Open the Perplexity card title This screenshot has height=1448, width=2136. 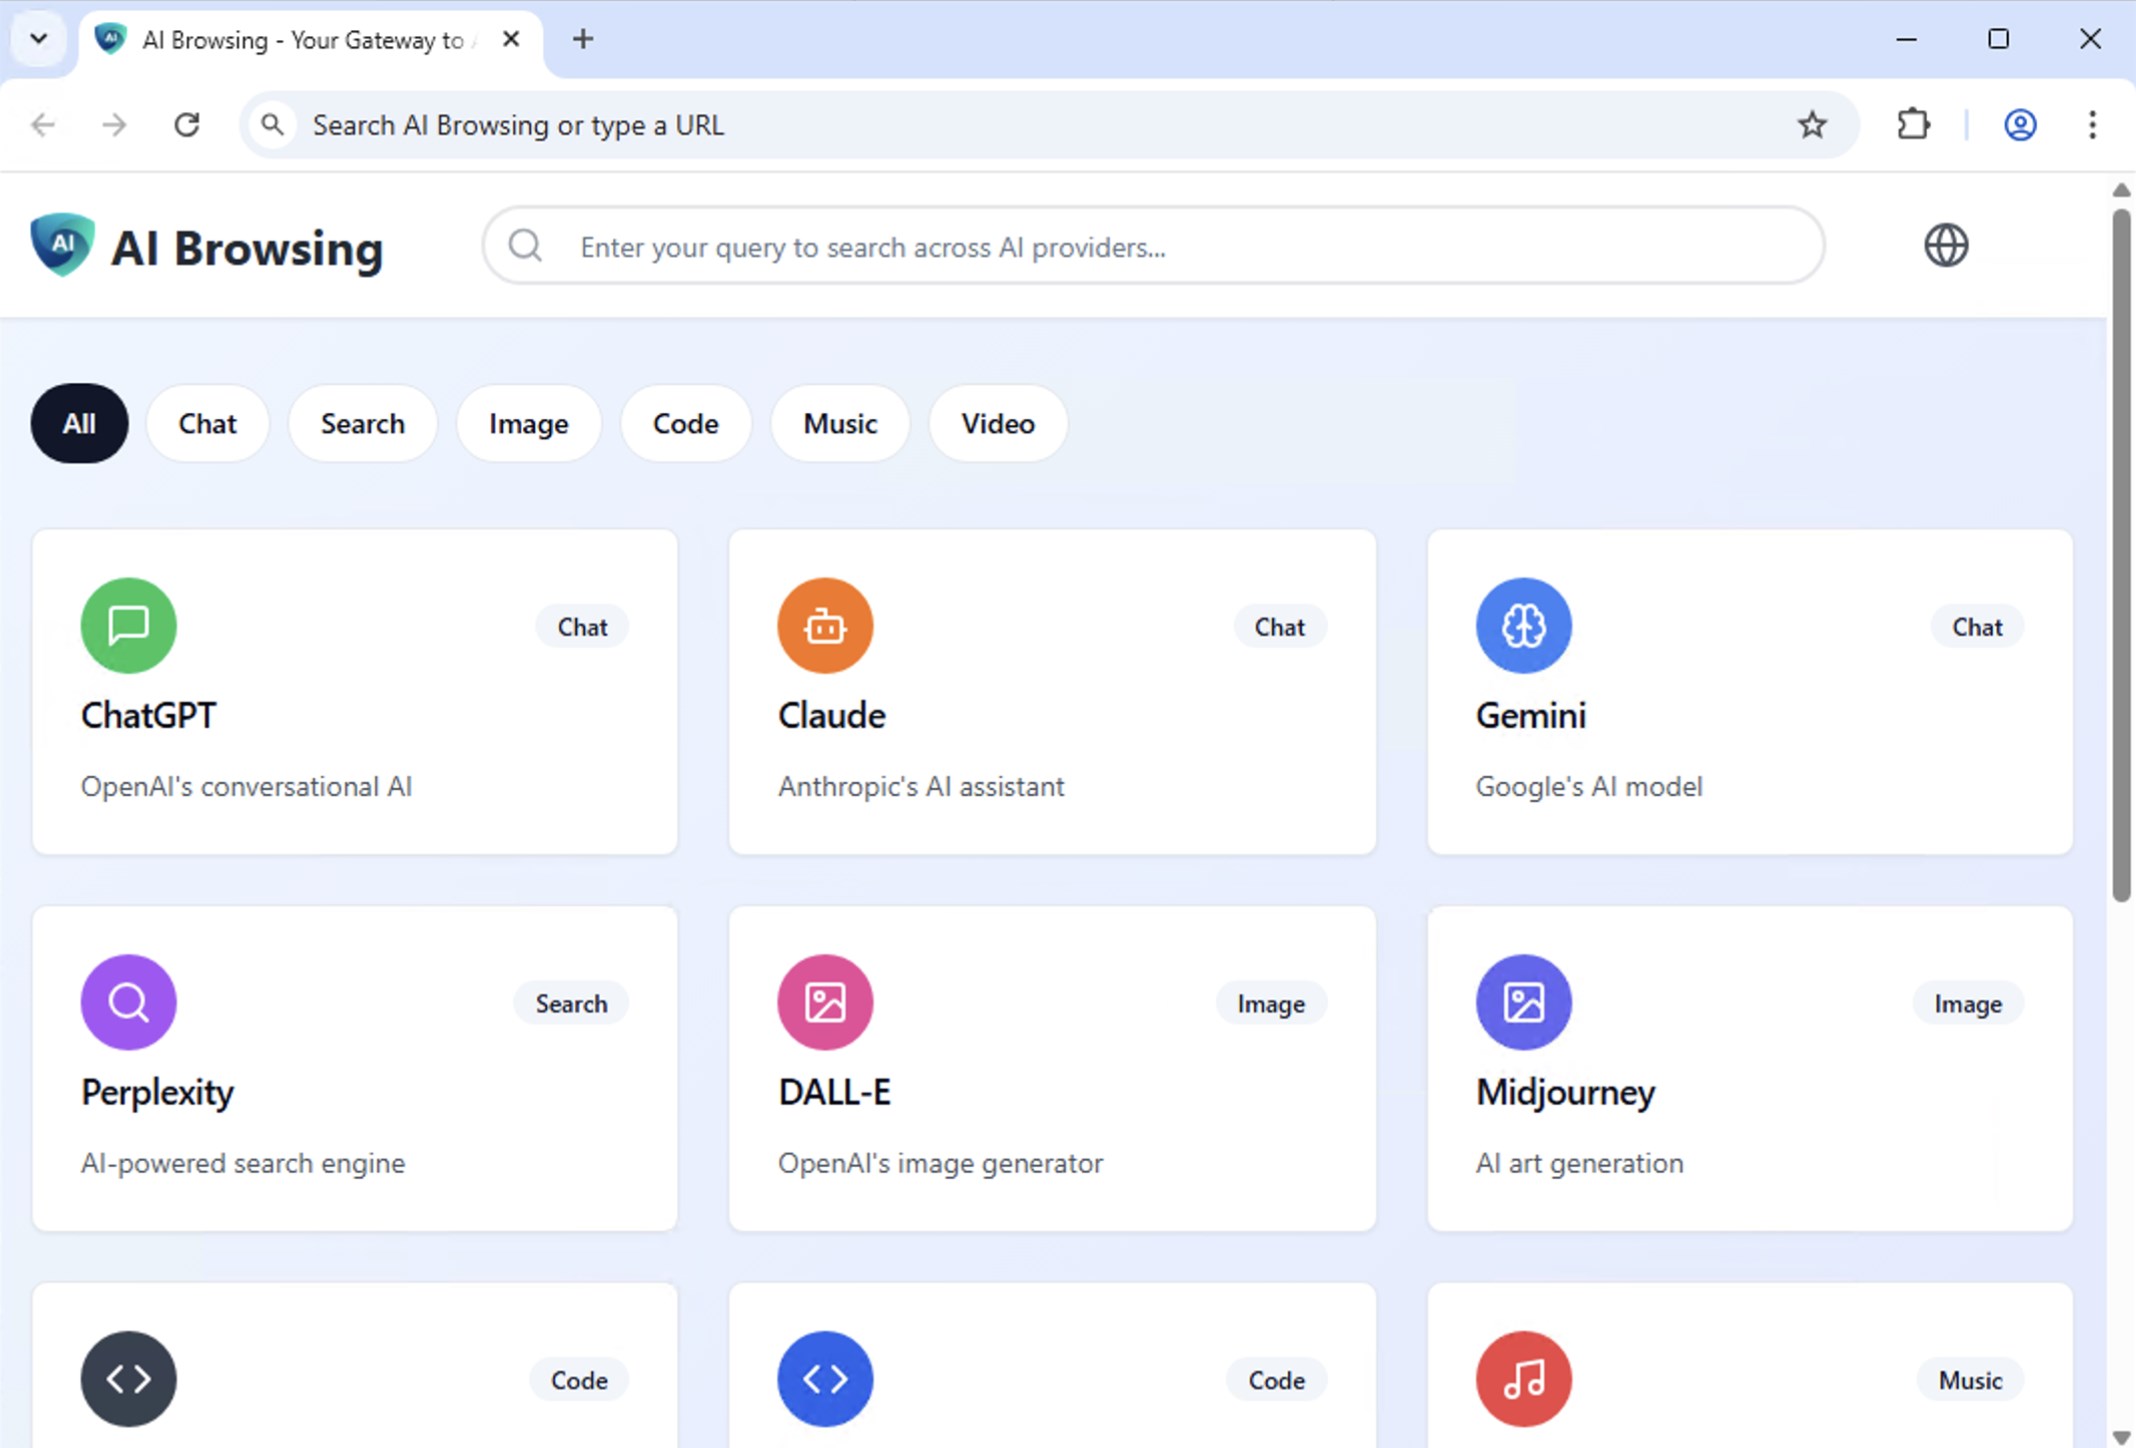(157, 1092)
